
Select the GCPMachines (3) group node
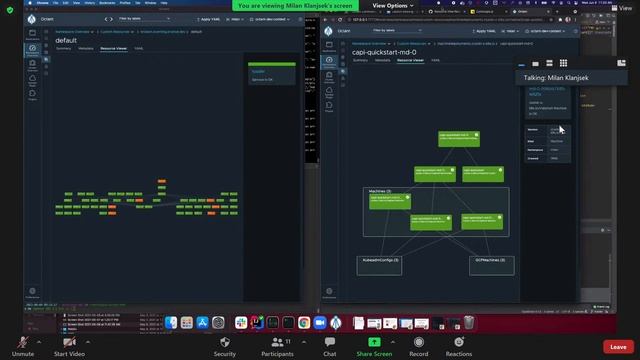[x=492, y=266]
